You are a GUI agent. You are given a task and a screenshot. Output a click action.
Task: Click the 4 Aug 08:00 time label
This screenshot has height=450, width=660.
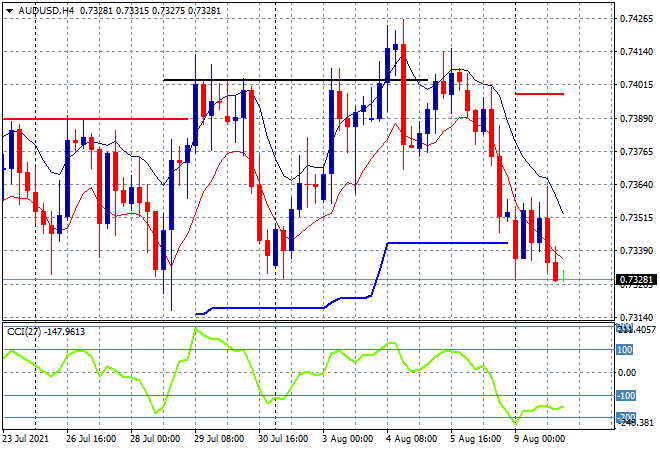click(x=412, y=438)
